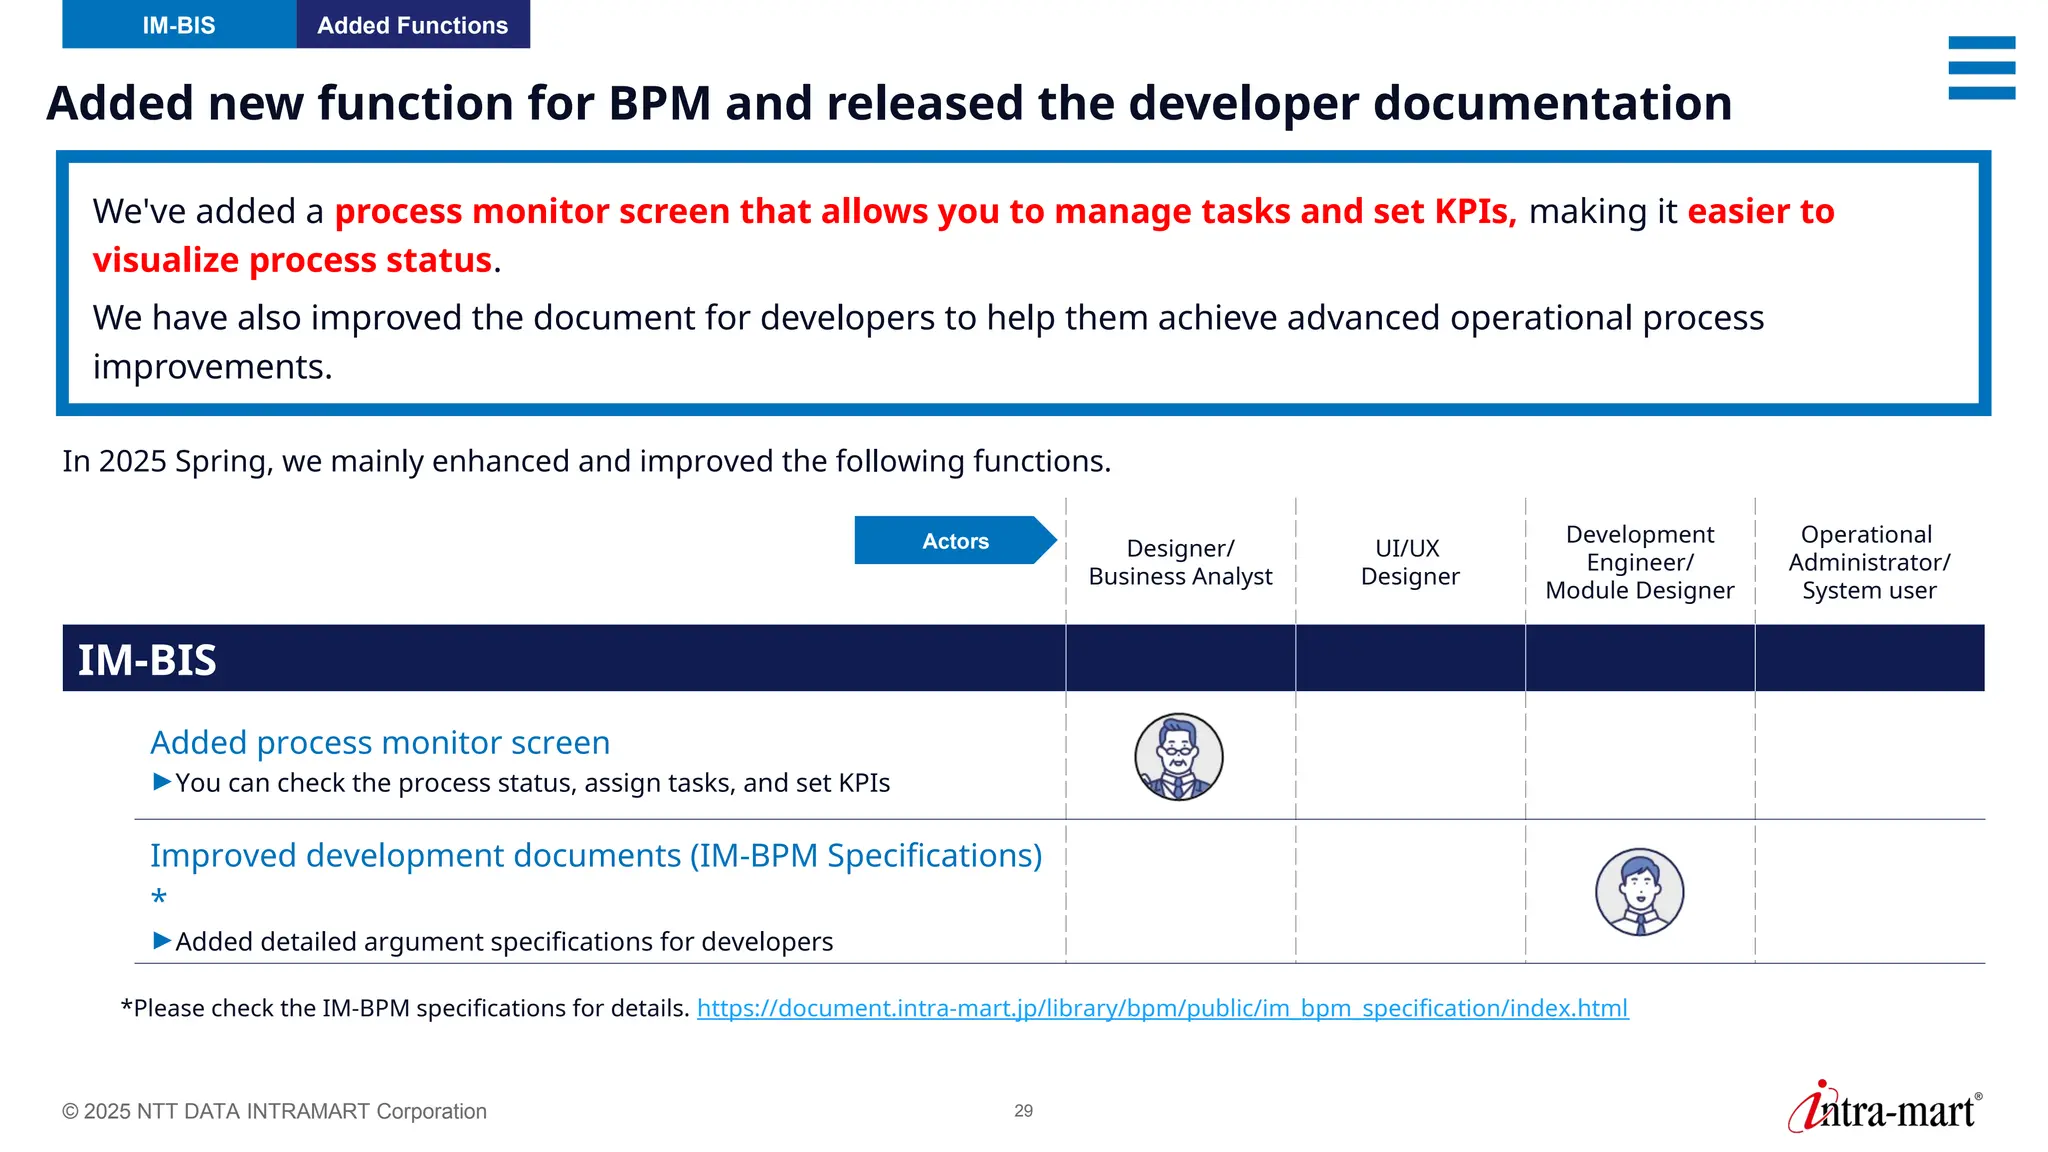Image resolution: width=2048 pixels, height=1152 pixels.
Task: Click the Development Engineer/Module Designer column header
Action: (1639, 562)
